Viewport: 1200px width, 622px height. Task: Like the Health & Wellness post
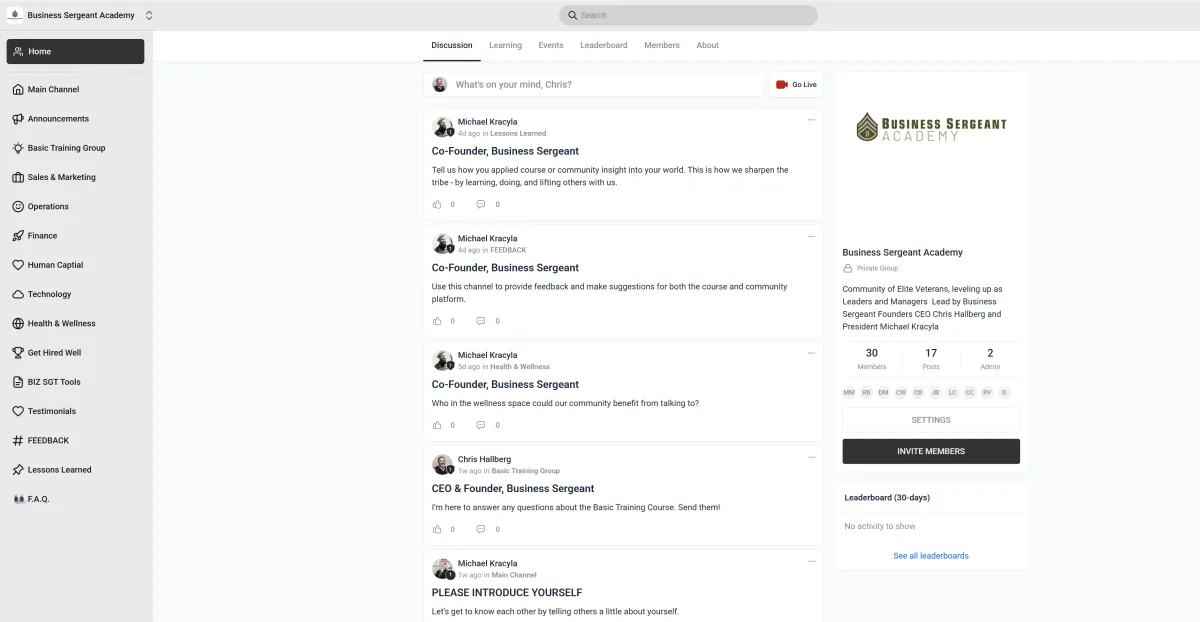point(437,425)
